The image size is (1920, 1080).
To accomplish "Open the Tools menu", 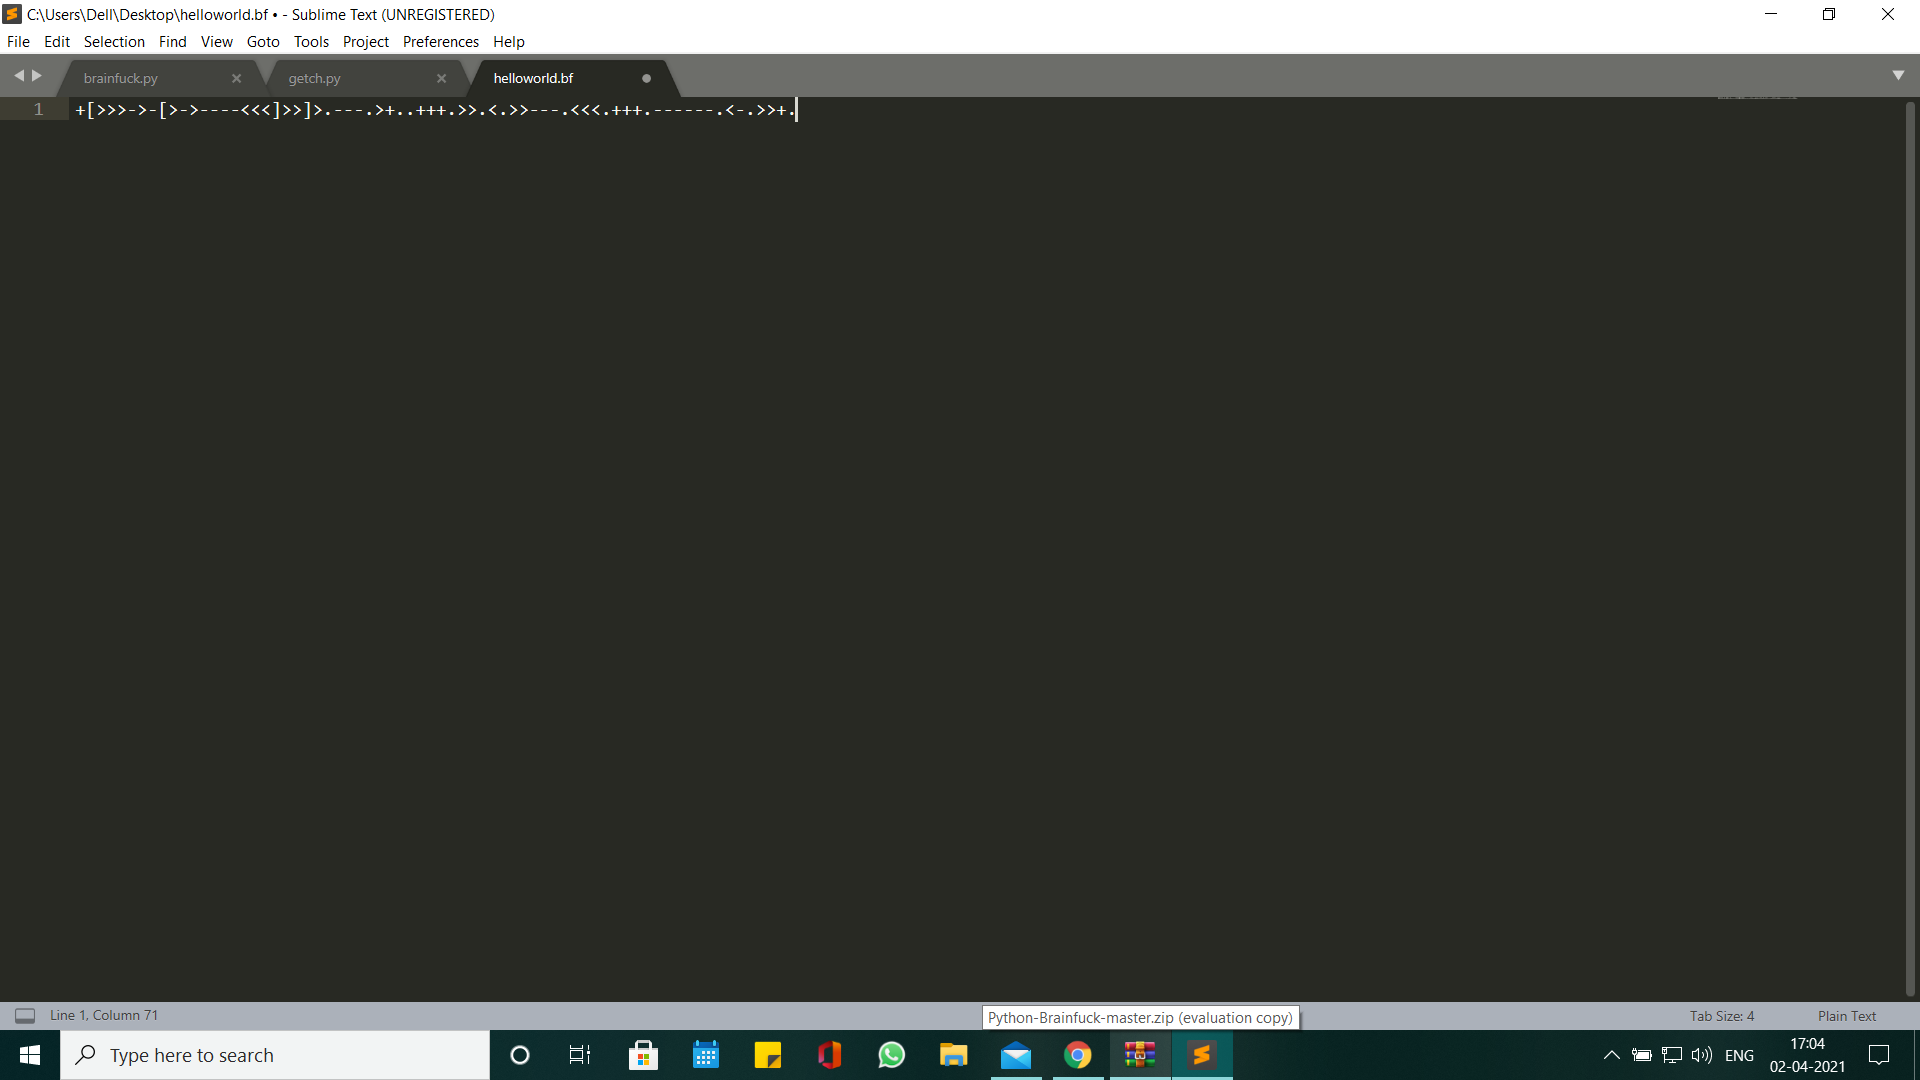I will click(311, 42).
